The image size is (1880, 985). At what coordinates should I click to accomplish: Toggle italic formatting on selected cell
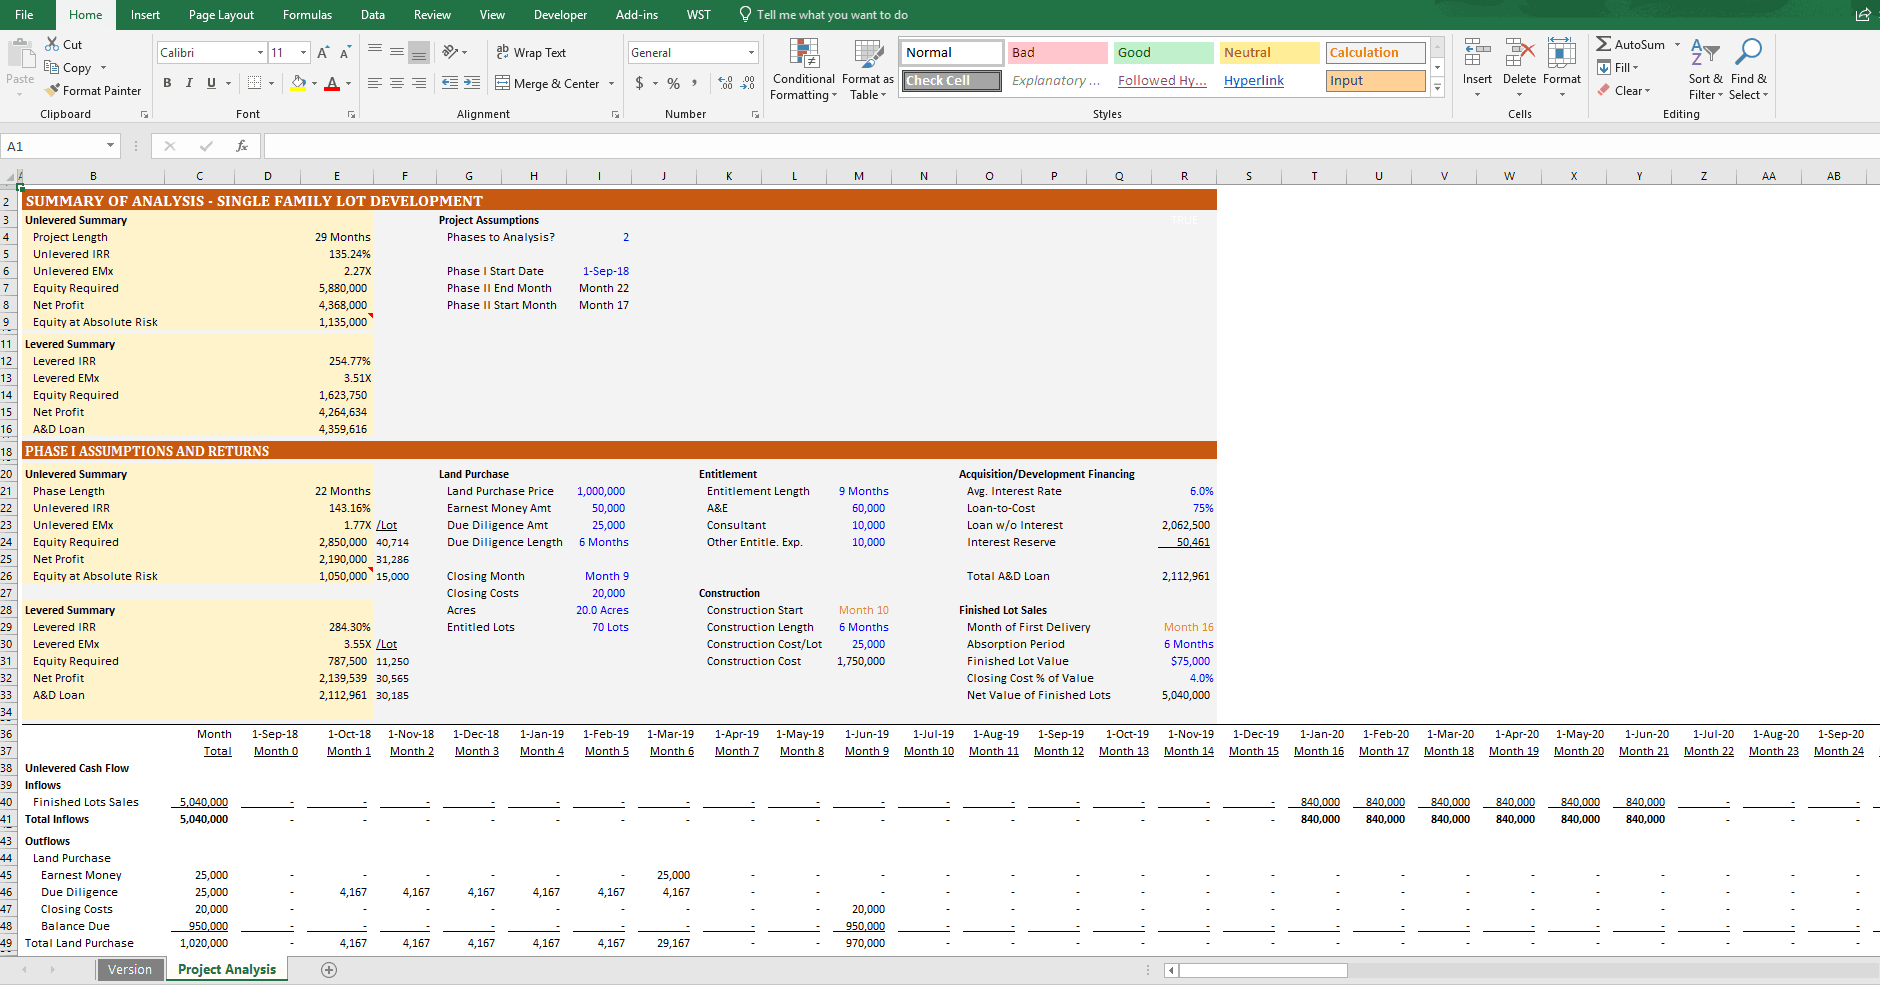coord(188,84)
